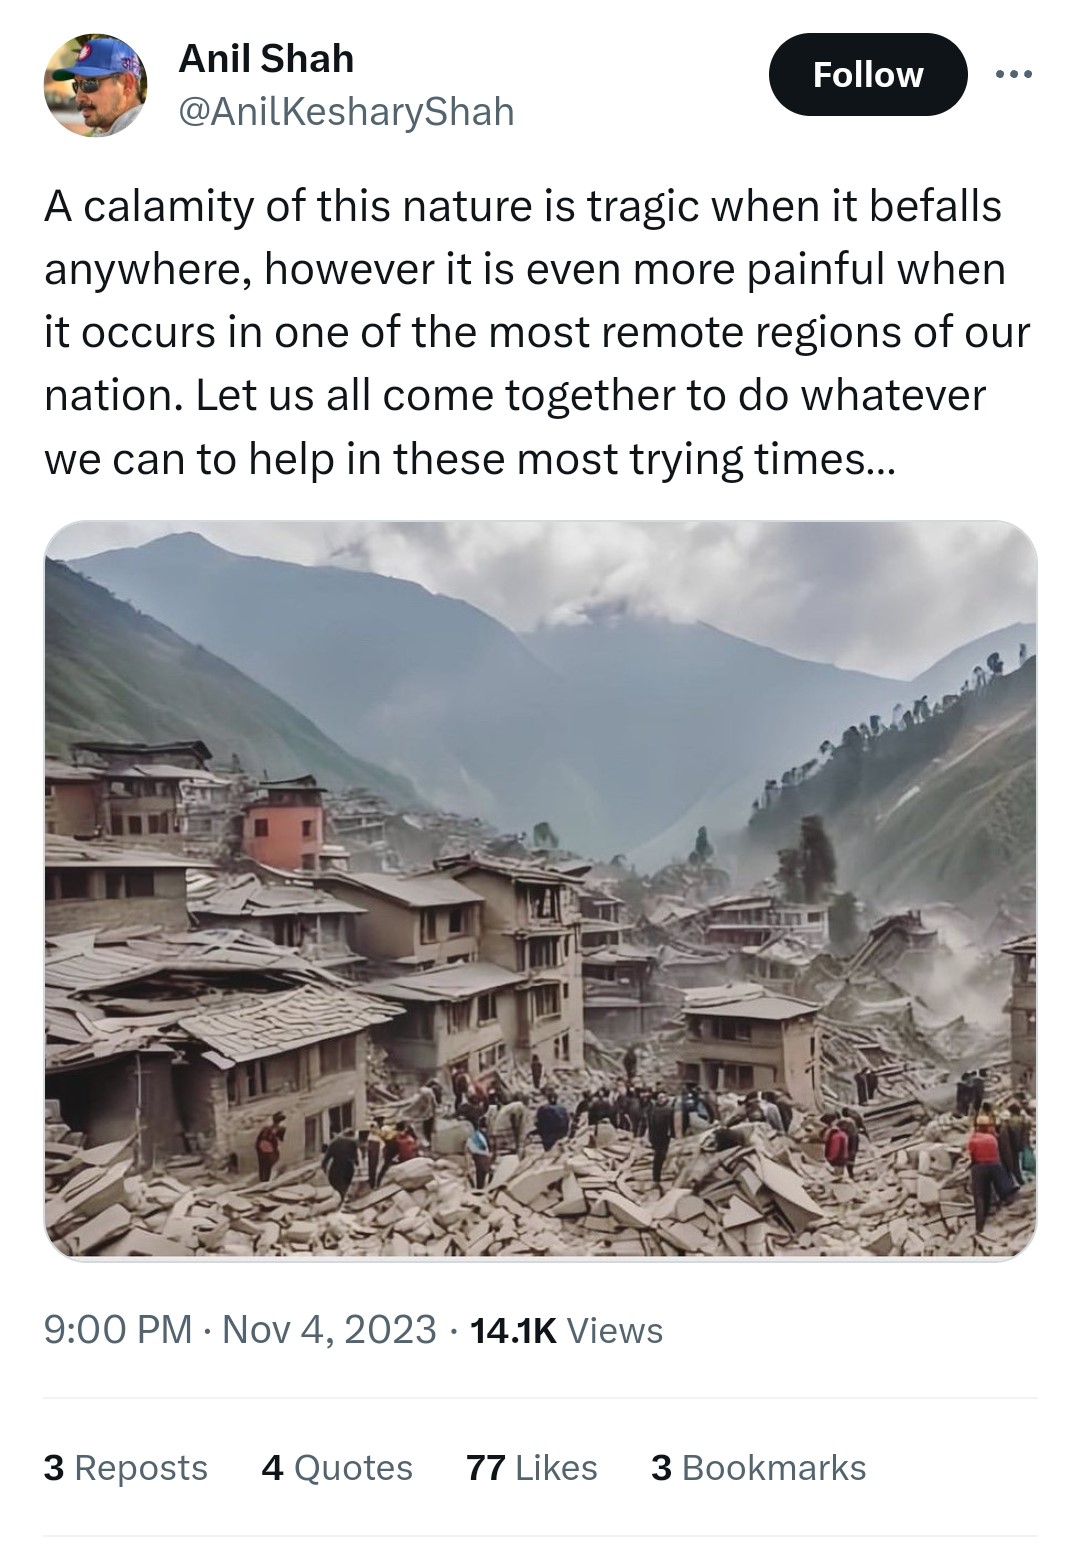
Task: Show the 77 Likes list
Action: [532, 1467]
